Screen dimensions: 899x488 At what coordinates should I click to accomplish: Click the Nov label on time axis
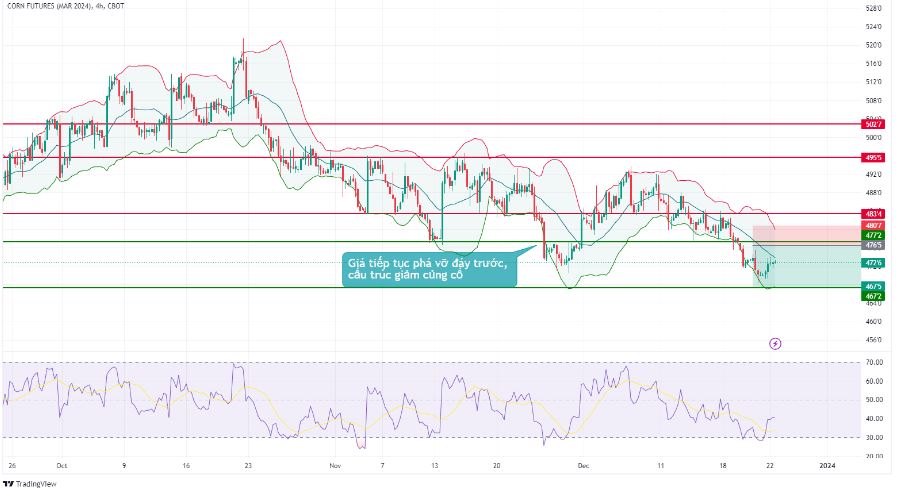(x=334, y=466)
